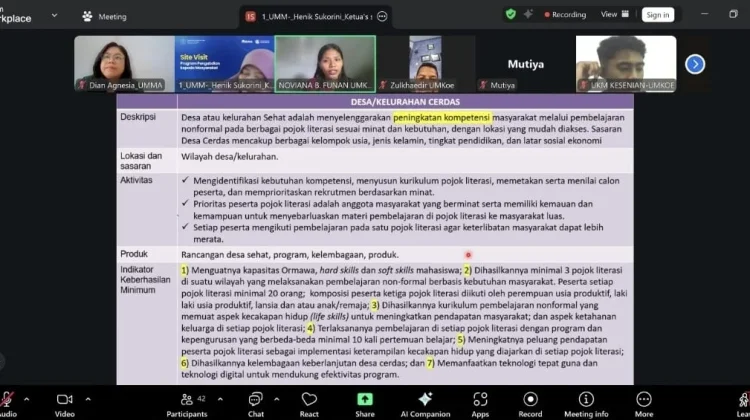Open the More options menu
Image resolution: width=750 pixels, height=420 pixels.
click(x=644, y=404)
